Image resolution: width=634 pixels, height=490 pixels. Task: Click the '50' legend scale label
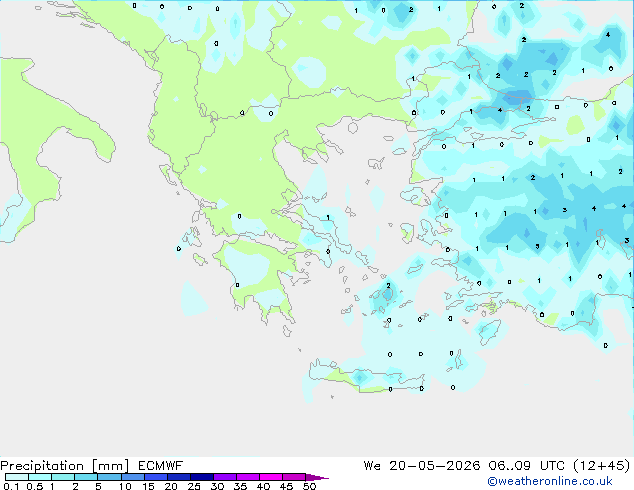pyautogui.click(x=309, y=486)
